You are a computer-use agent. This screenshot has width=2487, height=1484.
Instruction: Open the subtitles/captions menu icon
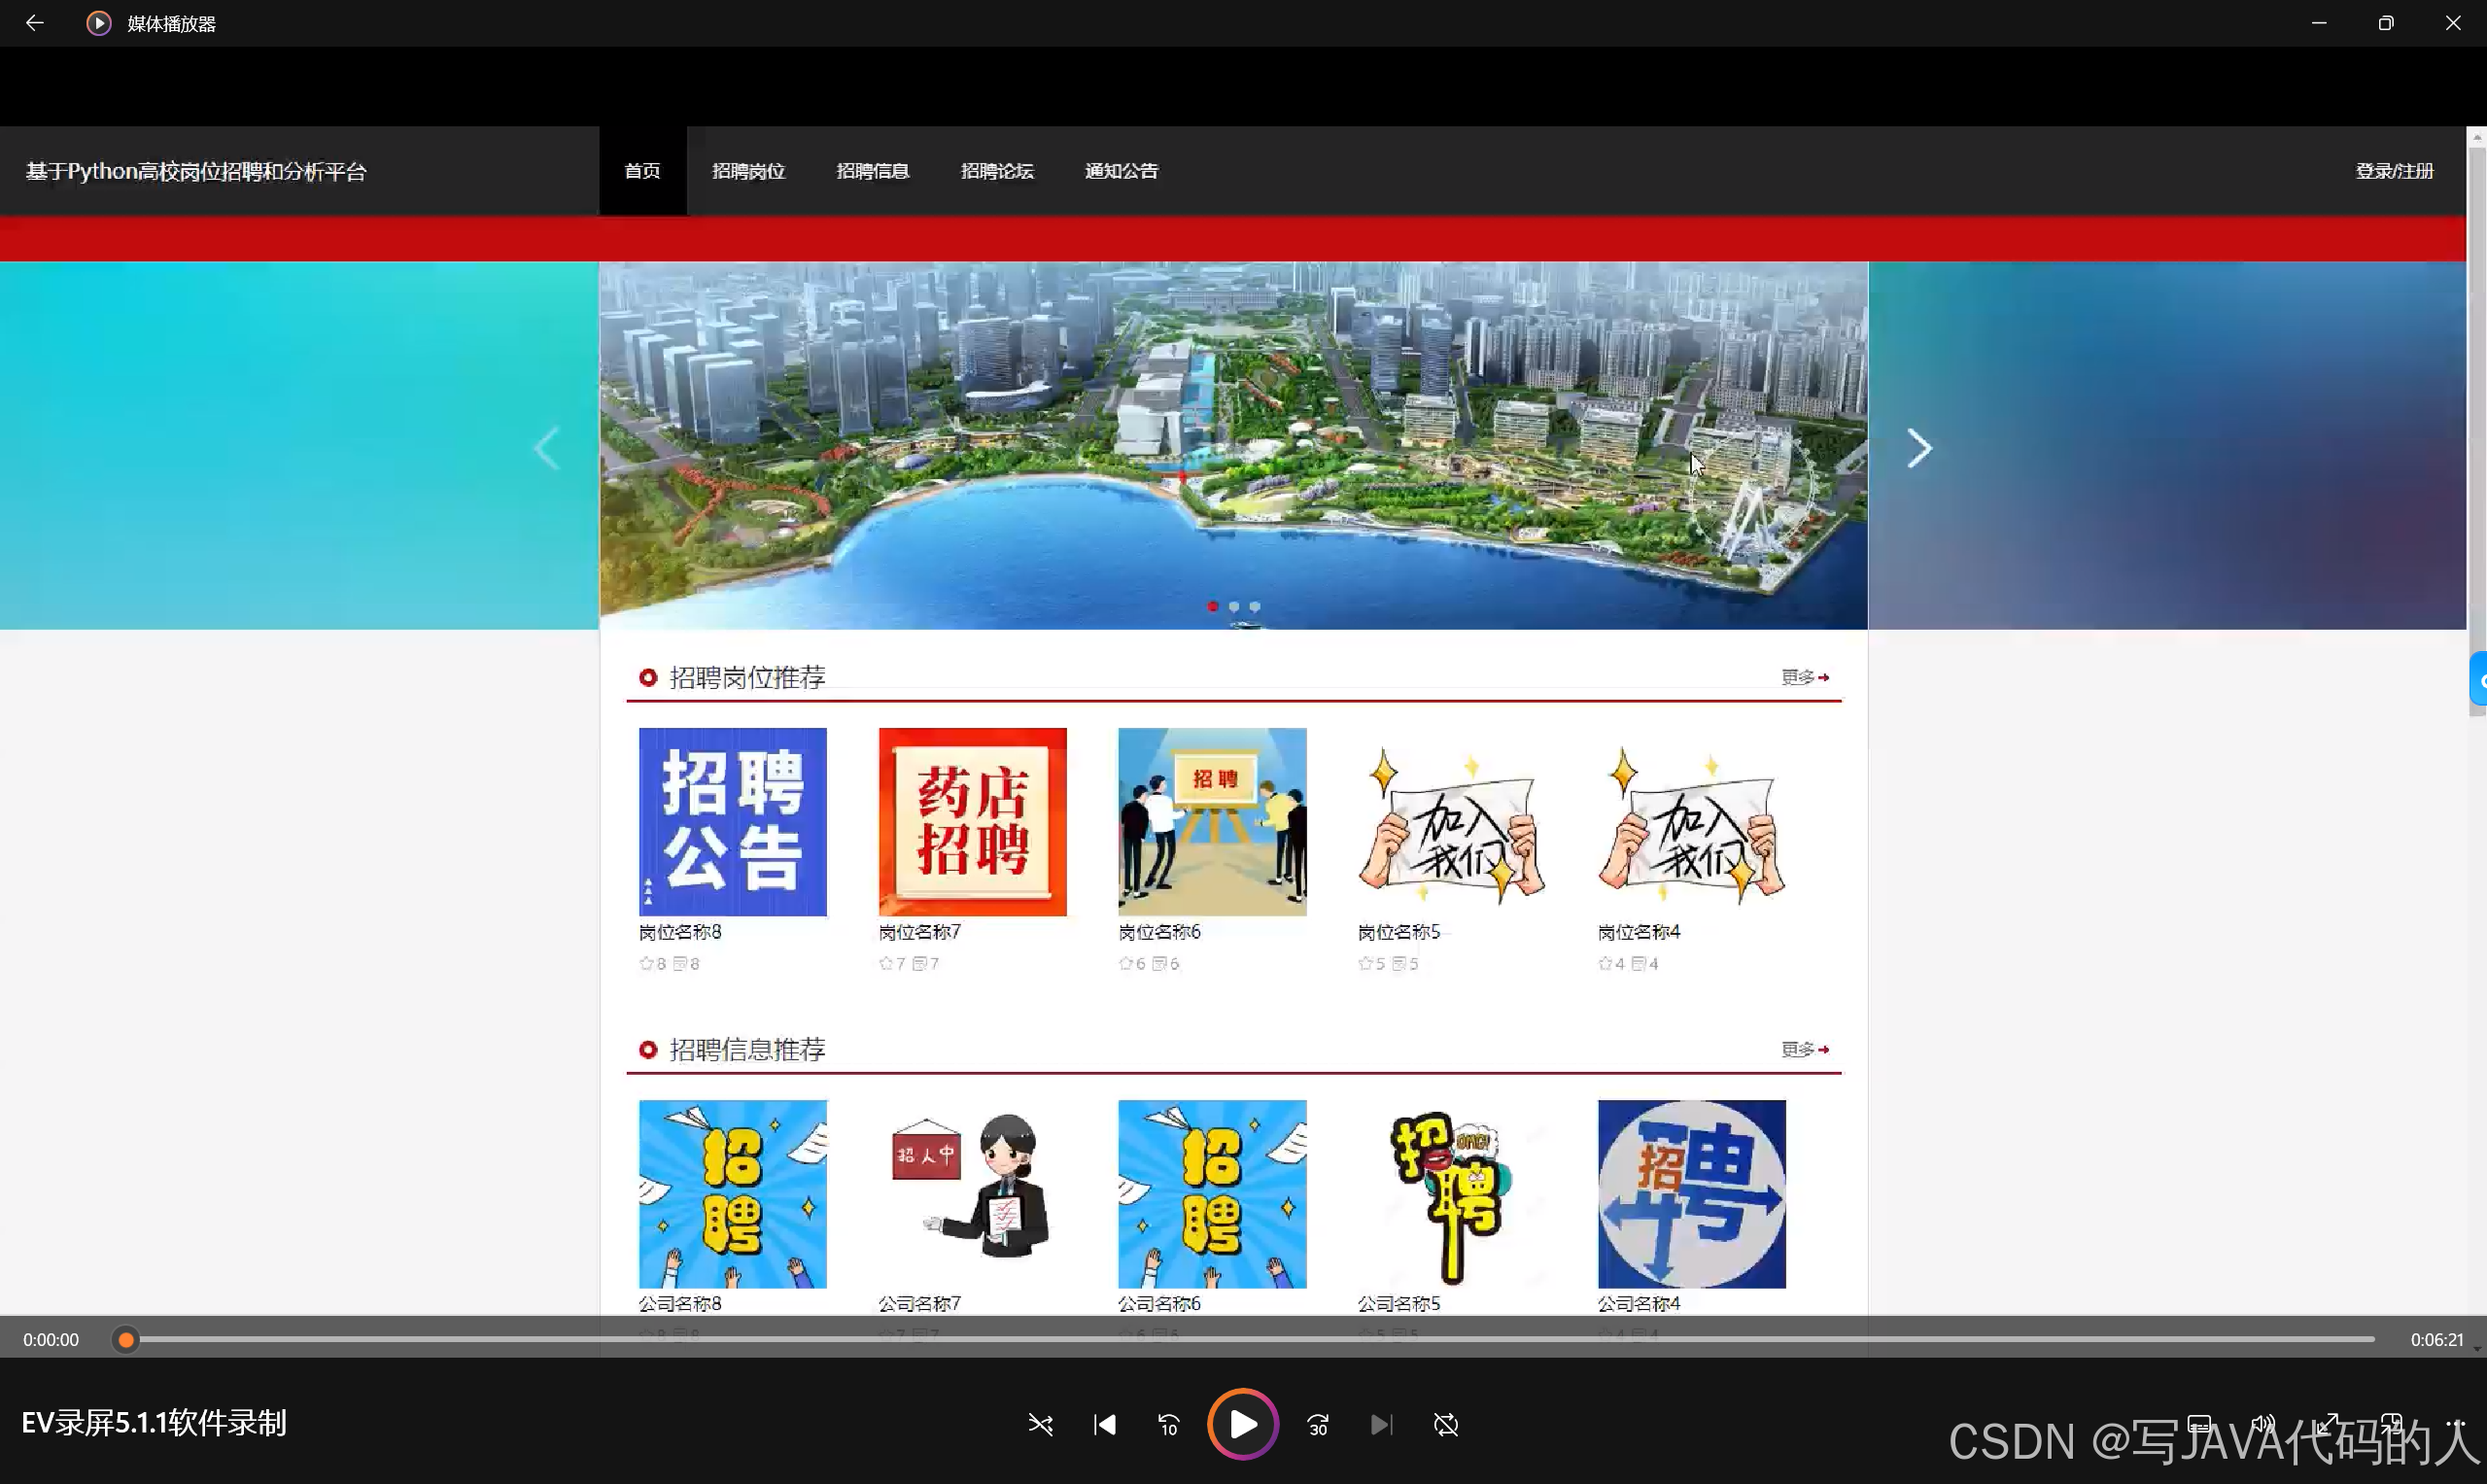2199,1423
